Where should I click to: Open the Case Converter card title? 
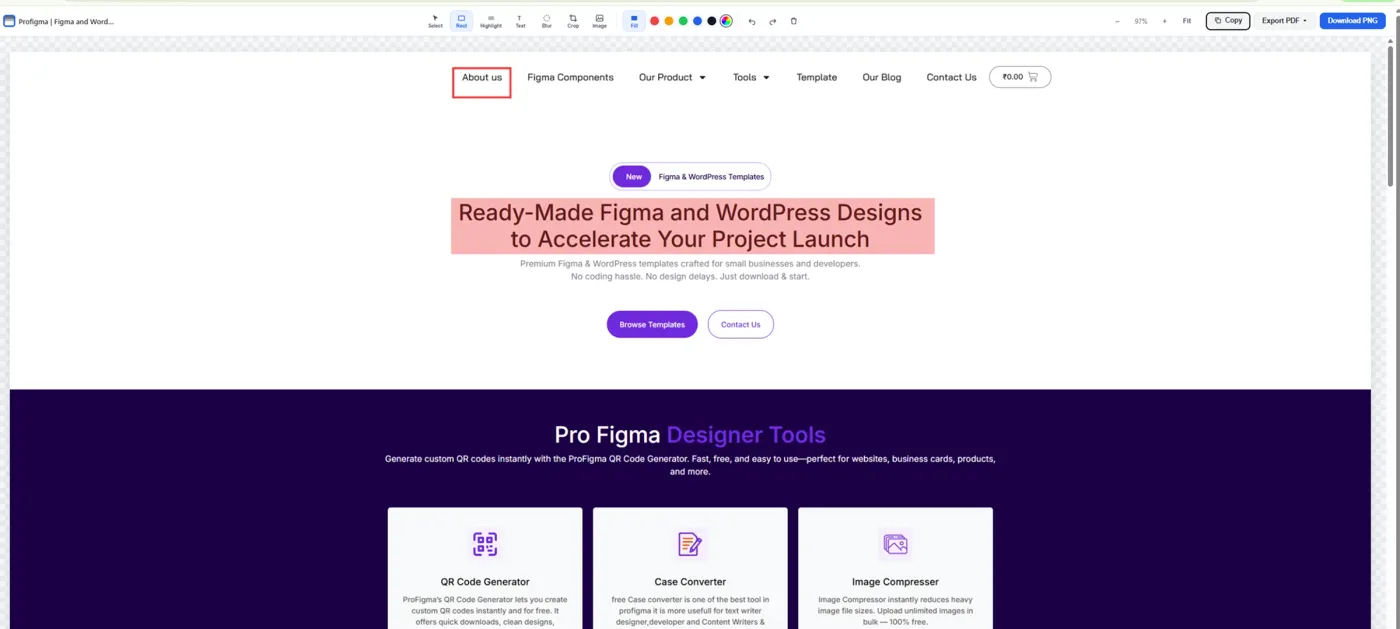coord(690,582)
